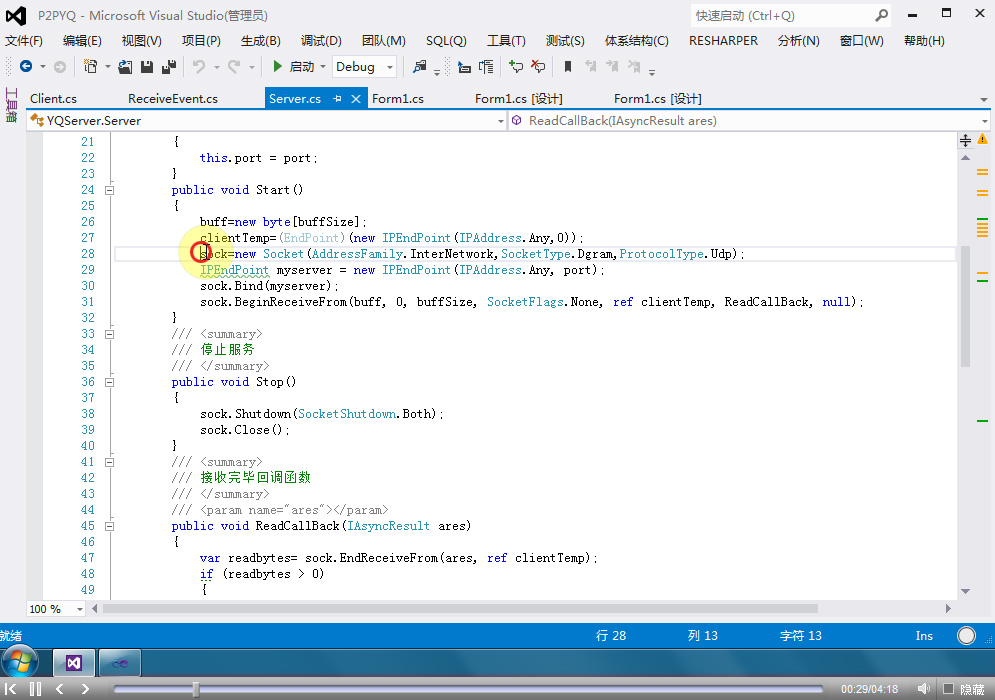Toggle bookmark icon in toolbar

pos(568,67)
